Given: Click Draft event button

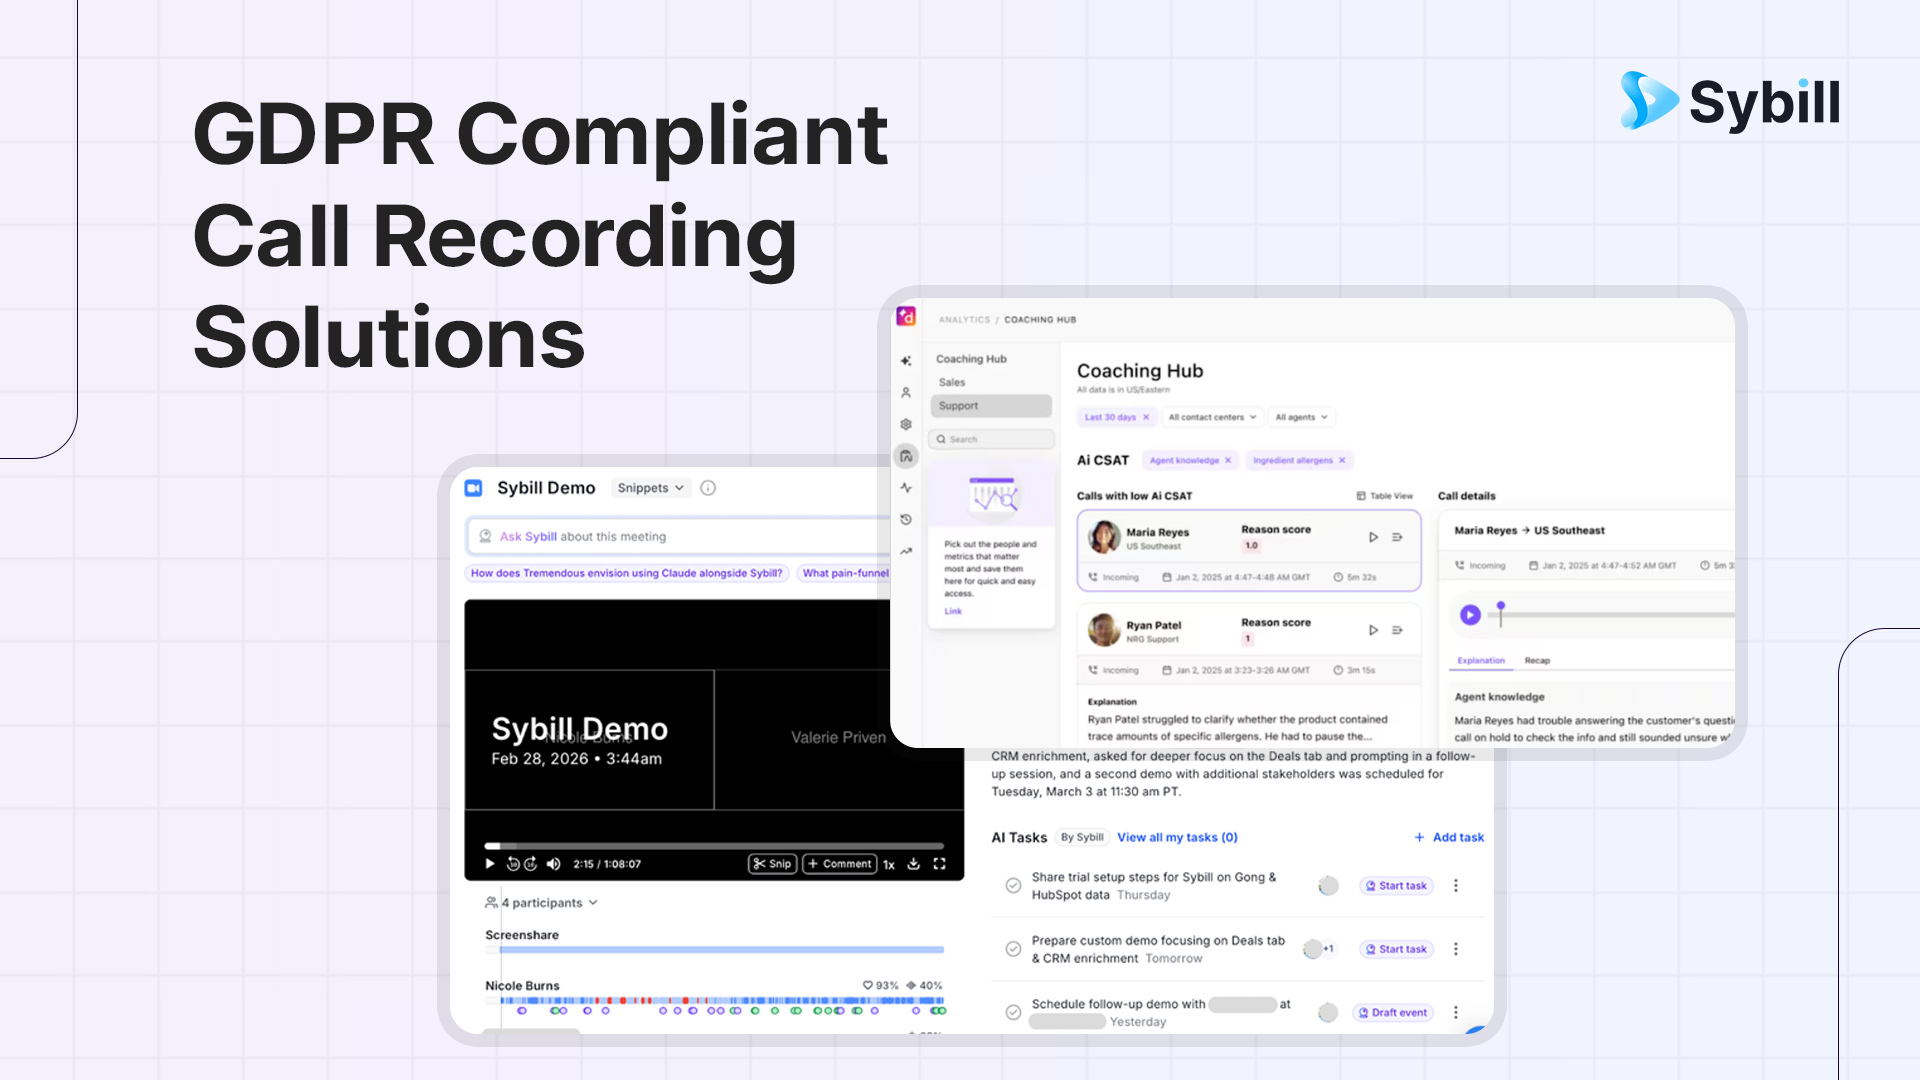Looking at the screenshot, I should 1392,1013.
